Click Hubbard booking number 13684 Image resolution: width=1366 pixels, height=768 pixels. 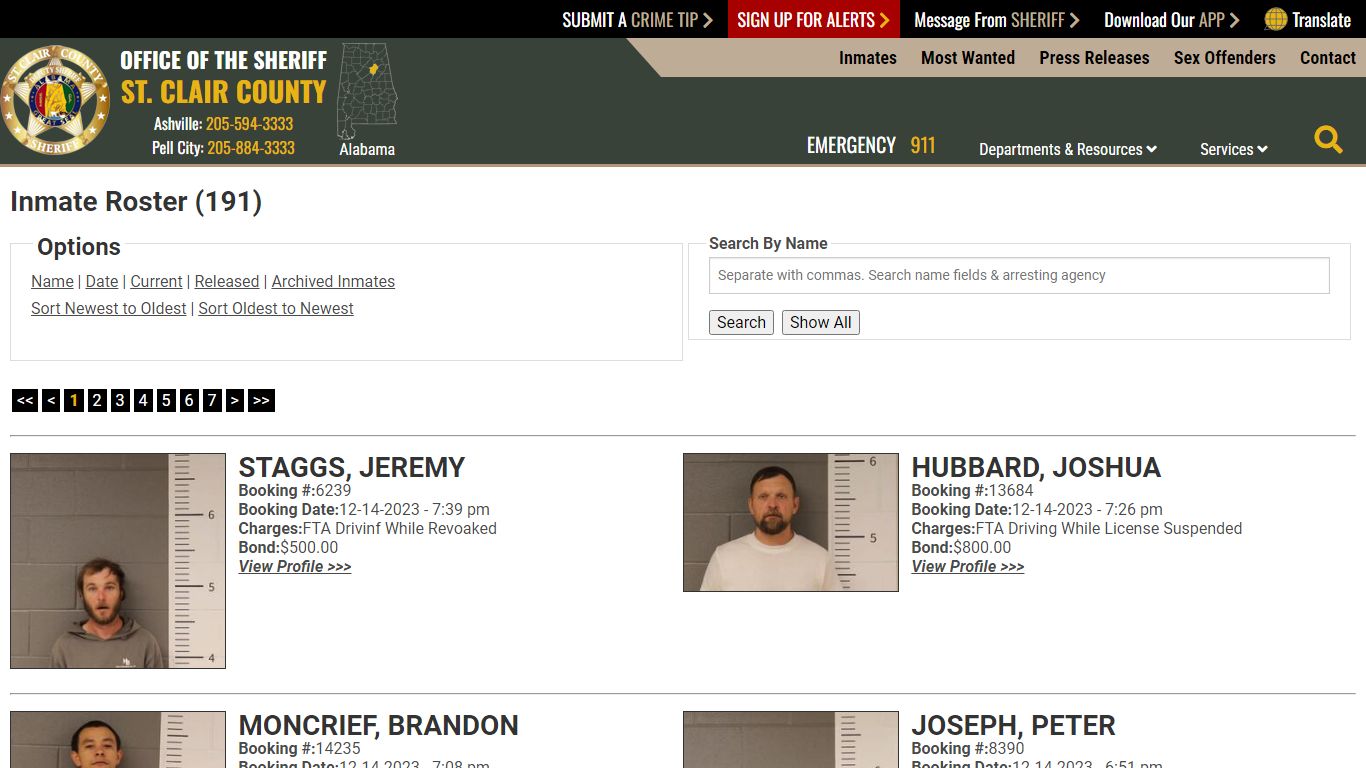pos(1011,491)
